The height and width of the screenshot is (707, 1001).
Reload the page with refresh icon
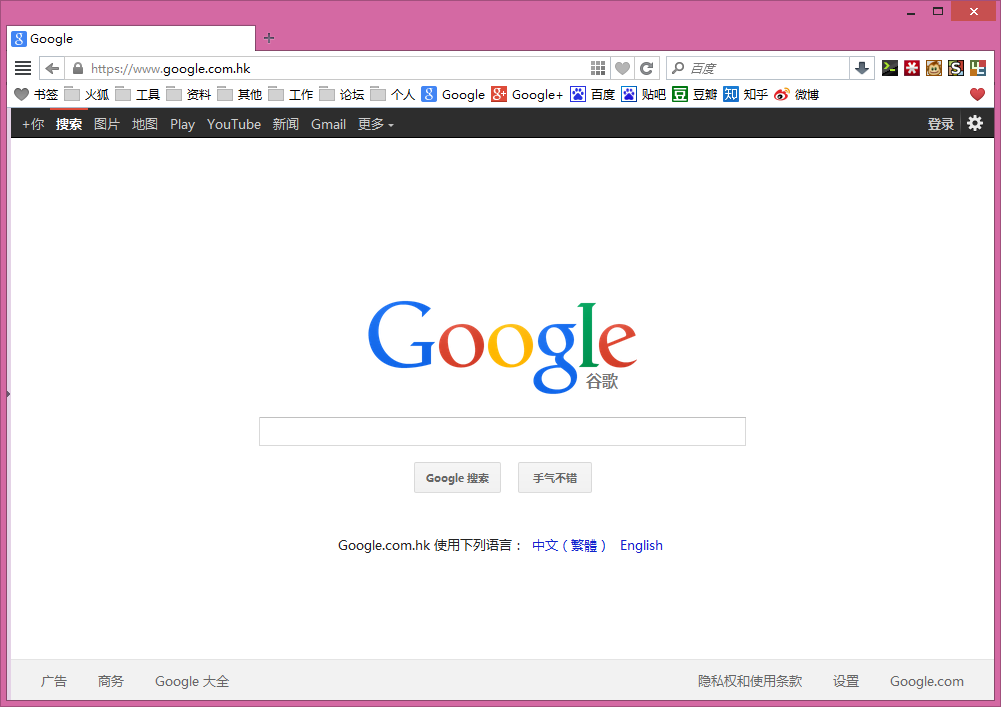pos(647,68)
